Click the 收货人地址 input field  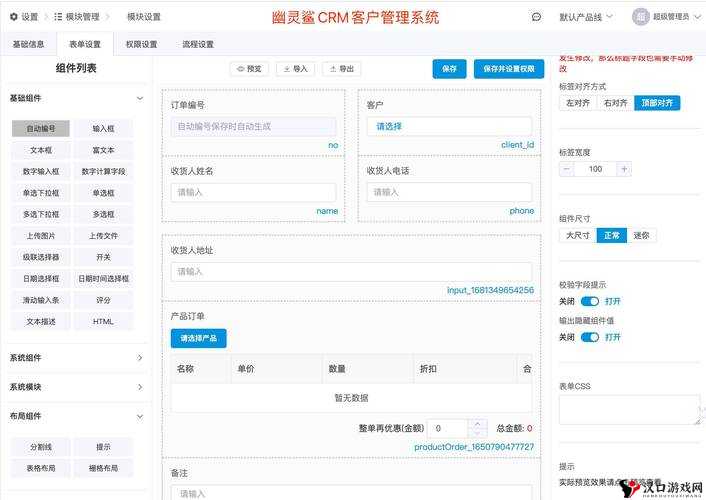[x=351, y=272]
